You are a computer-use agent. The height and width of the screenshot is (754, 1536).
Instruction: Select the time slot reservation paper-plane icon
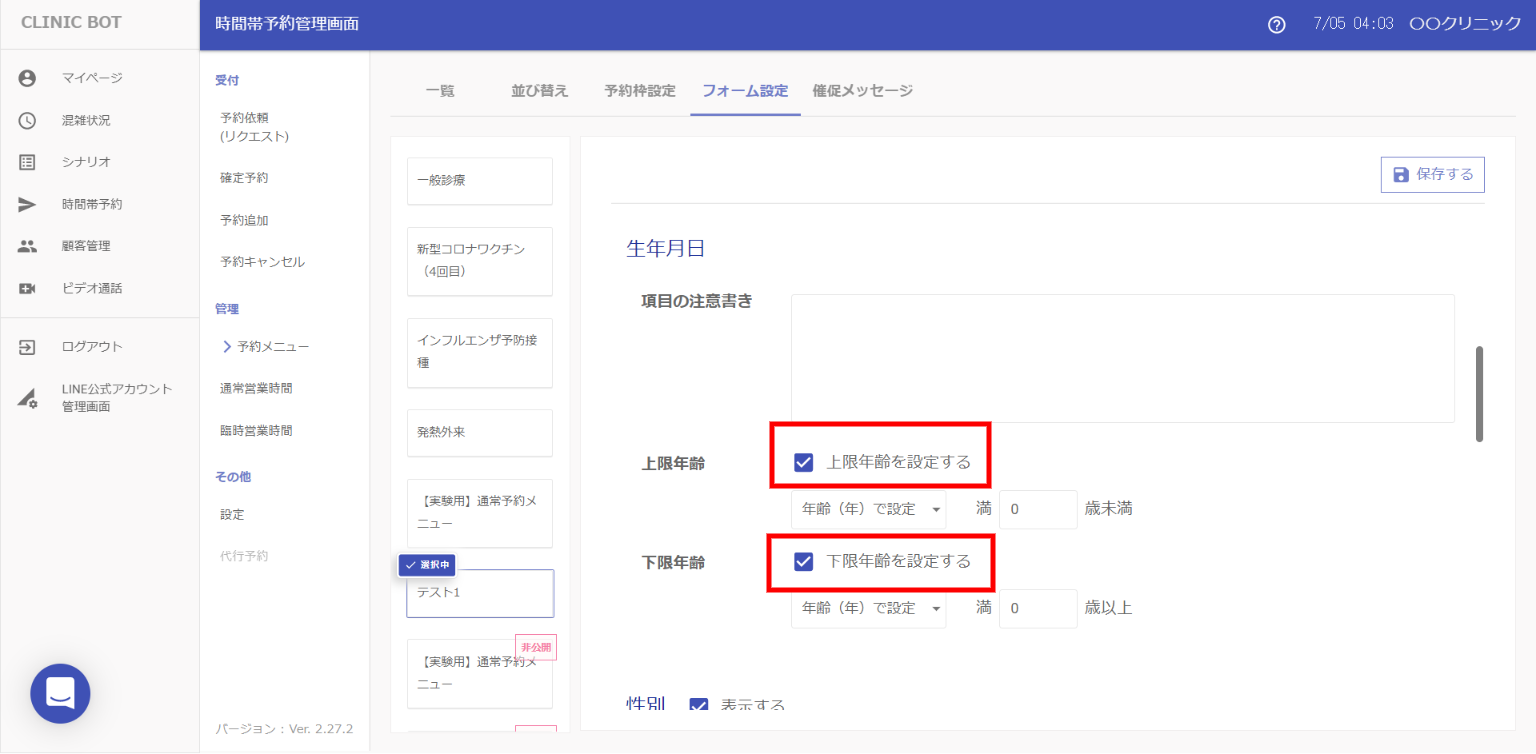click(27, 204)
